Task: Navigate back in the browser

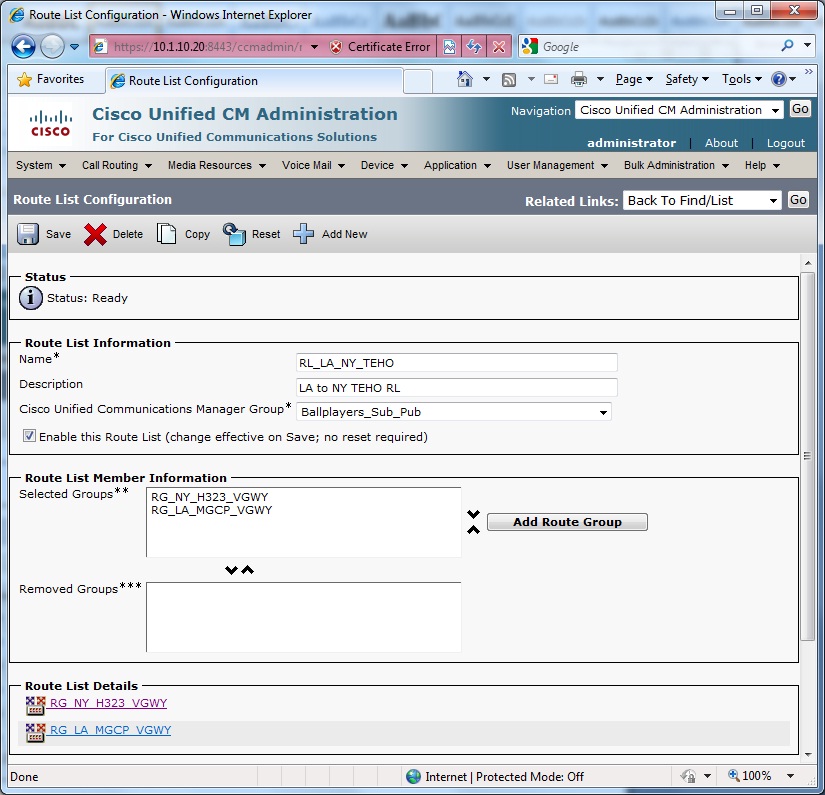Action: [22, 46]
